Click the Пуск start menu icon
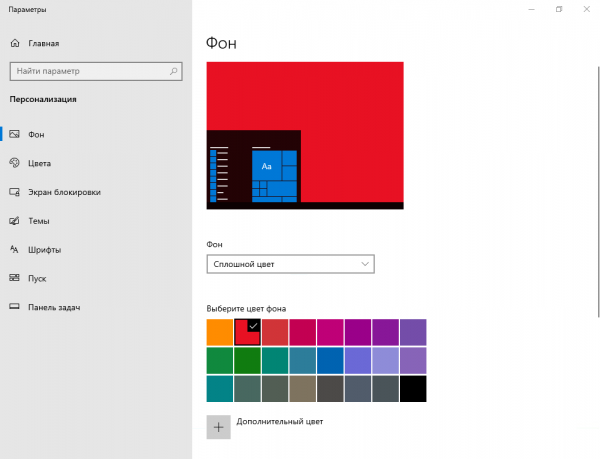600x459 pixels. pyautogui.click(x=15, y=278)
